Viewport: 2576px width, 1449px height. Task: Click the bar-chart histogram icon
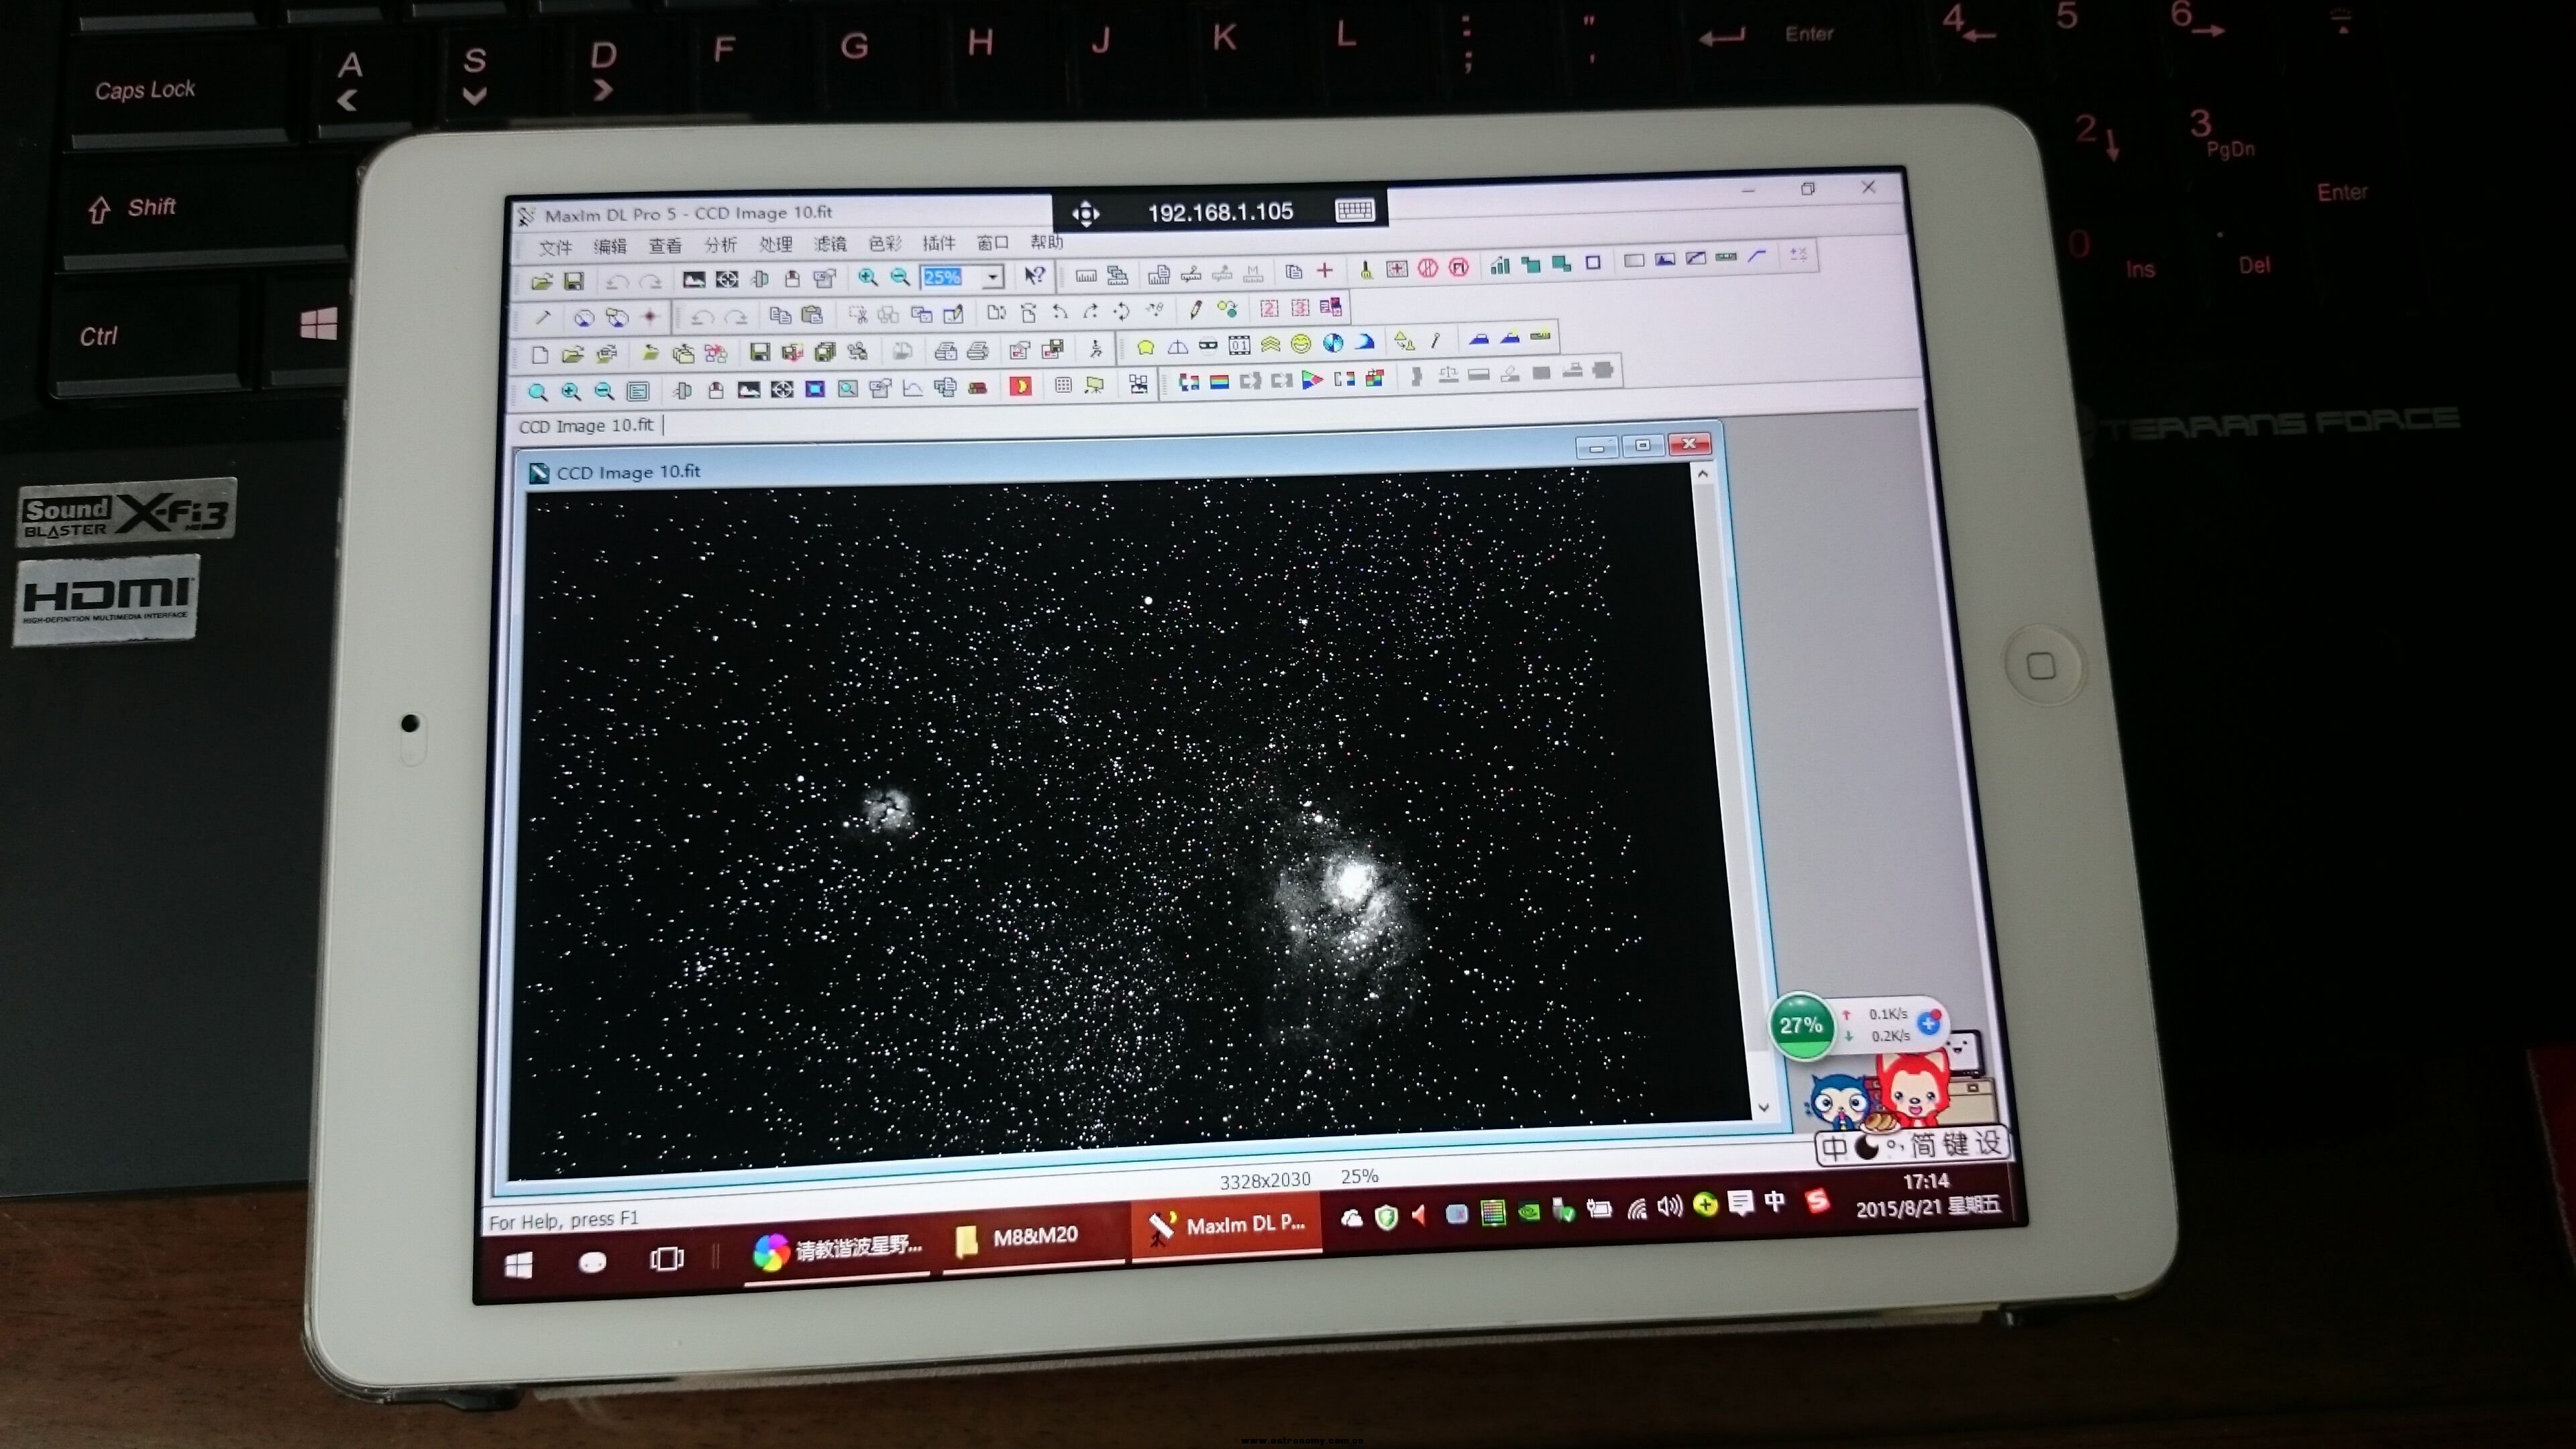point(1499,265)
